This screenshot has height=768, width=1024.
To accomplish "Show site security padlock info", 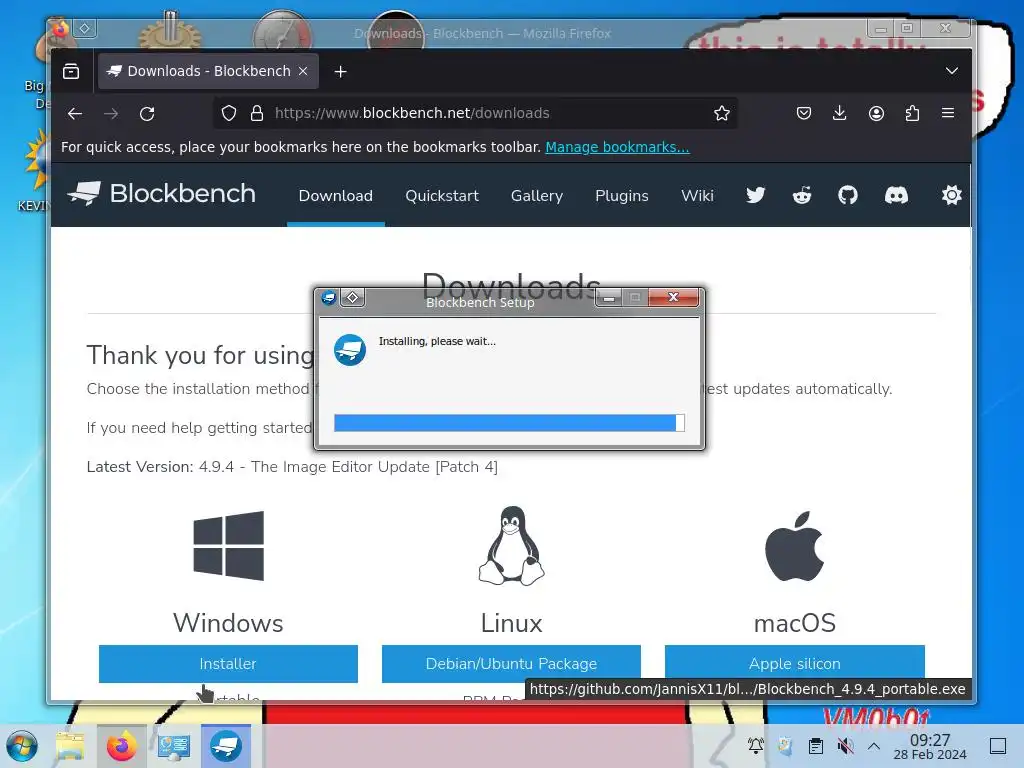I will pyautogui.click(x=257, y=113).
